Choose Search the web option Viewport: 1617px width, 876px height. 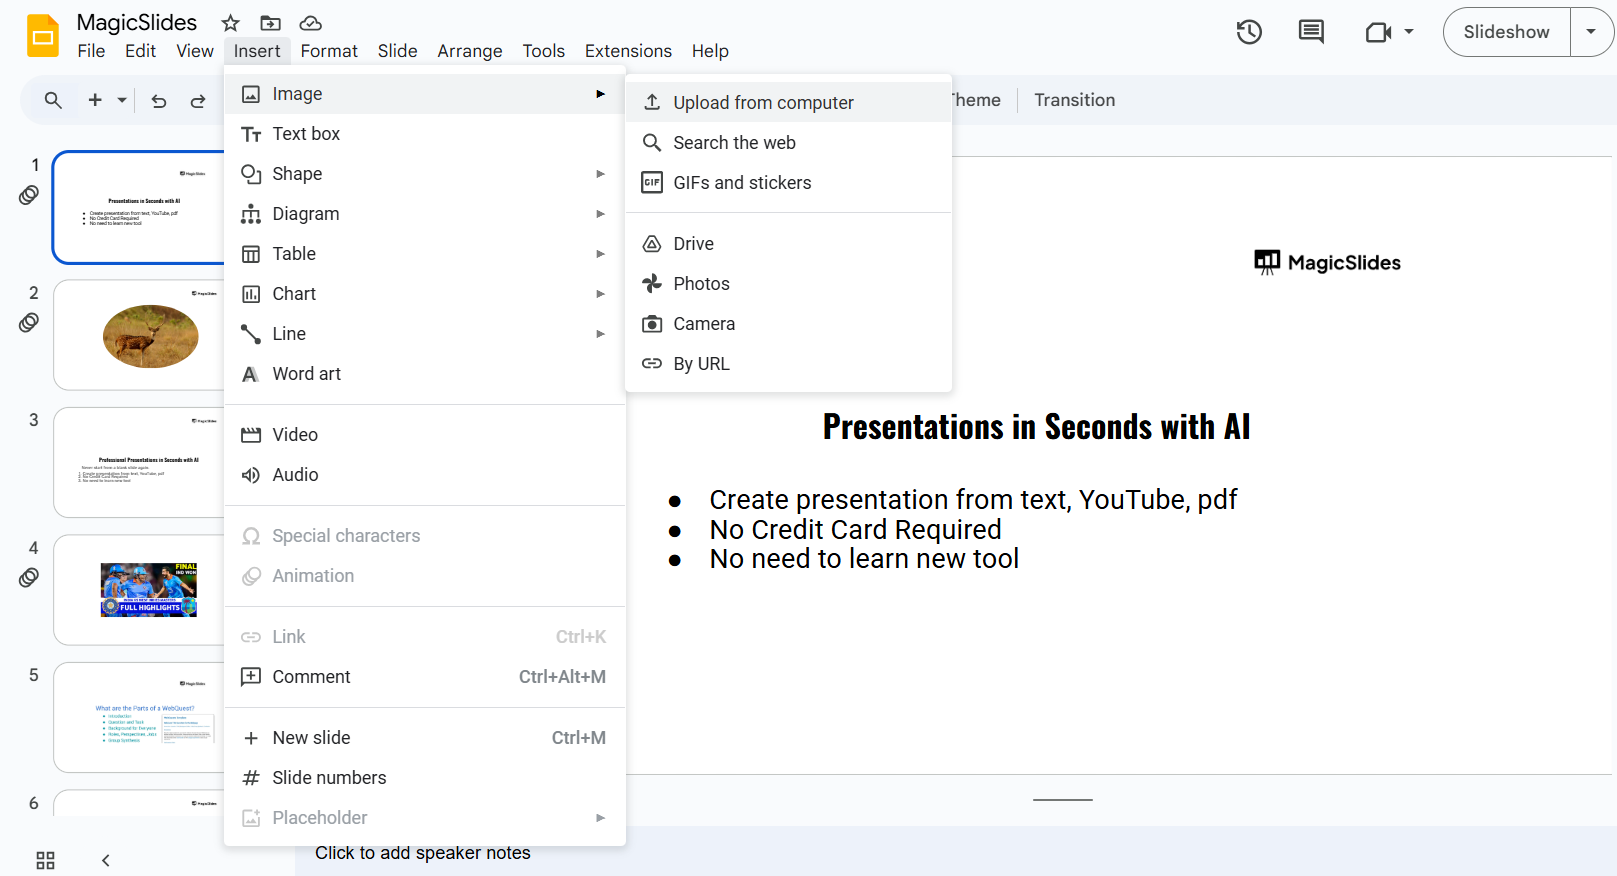788,143
